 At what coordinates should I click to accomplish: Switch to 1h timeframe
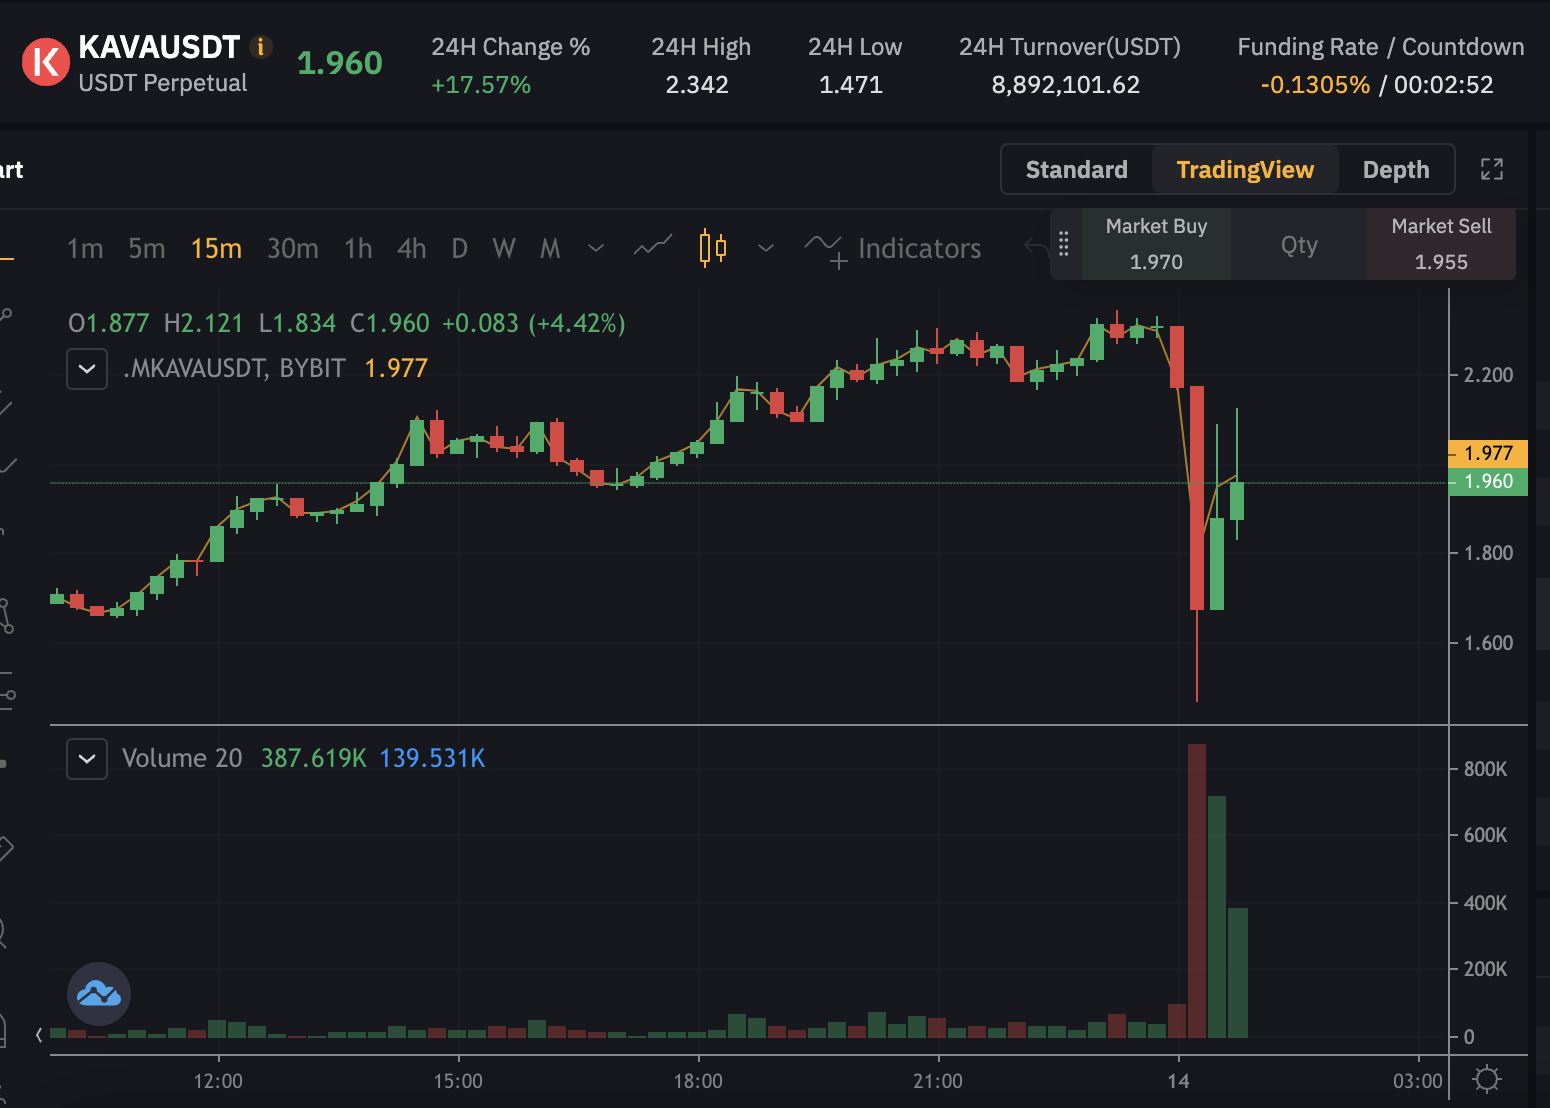[x=358, y=248]
